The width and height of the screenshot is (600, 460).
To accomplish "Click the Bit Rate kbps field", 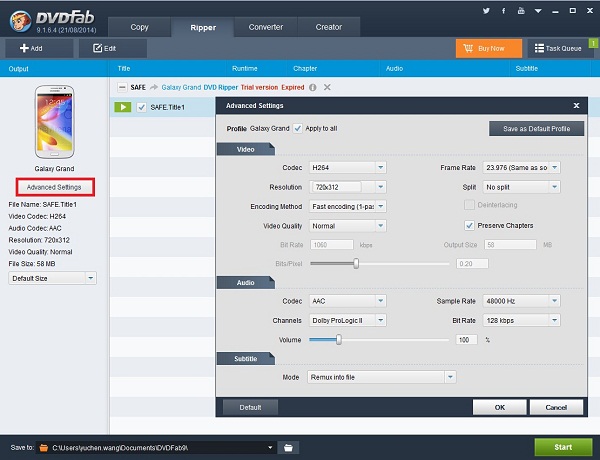I will tap(331, 245).
